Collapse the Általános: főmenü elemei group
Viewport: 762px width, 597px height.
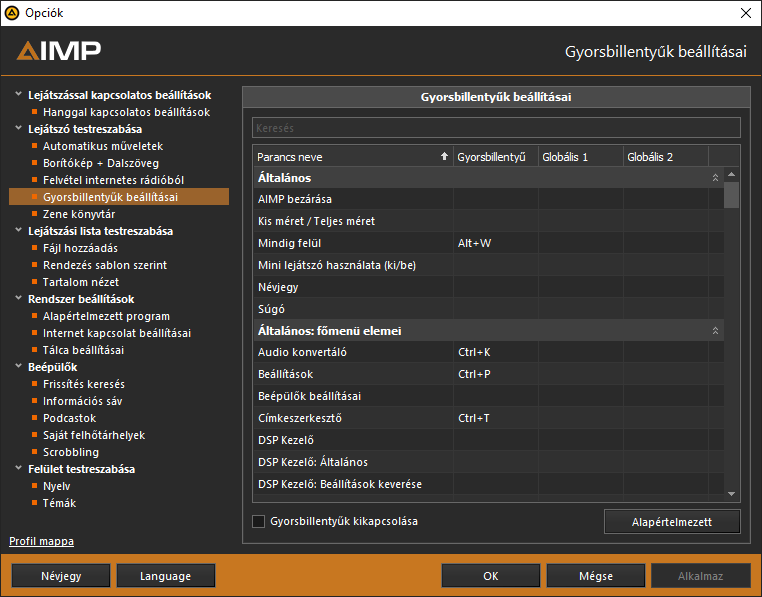715,331
